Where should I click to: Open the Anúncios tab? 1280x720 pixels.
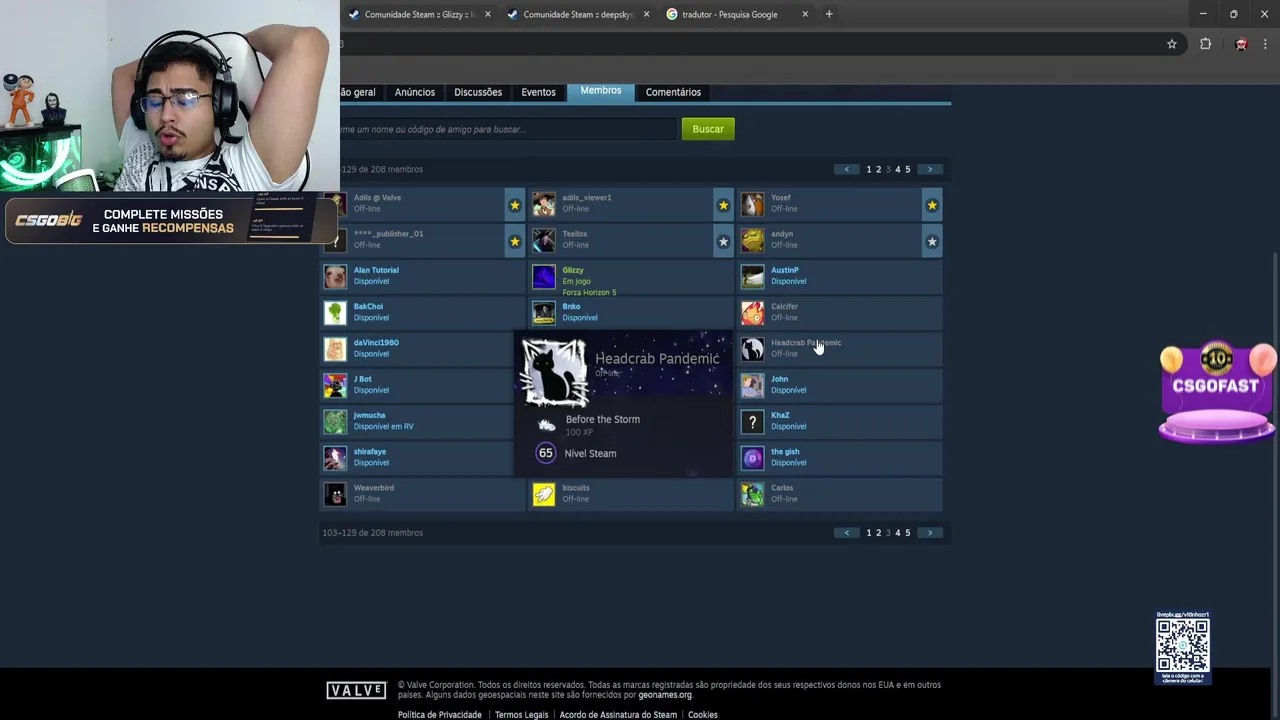click(415, 92)
